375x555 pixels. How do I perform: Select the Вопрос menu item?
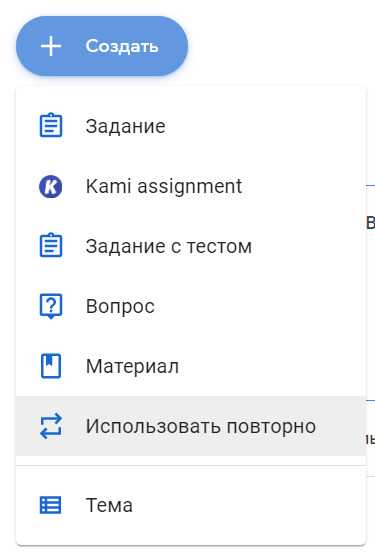click(x=191, y=306)
